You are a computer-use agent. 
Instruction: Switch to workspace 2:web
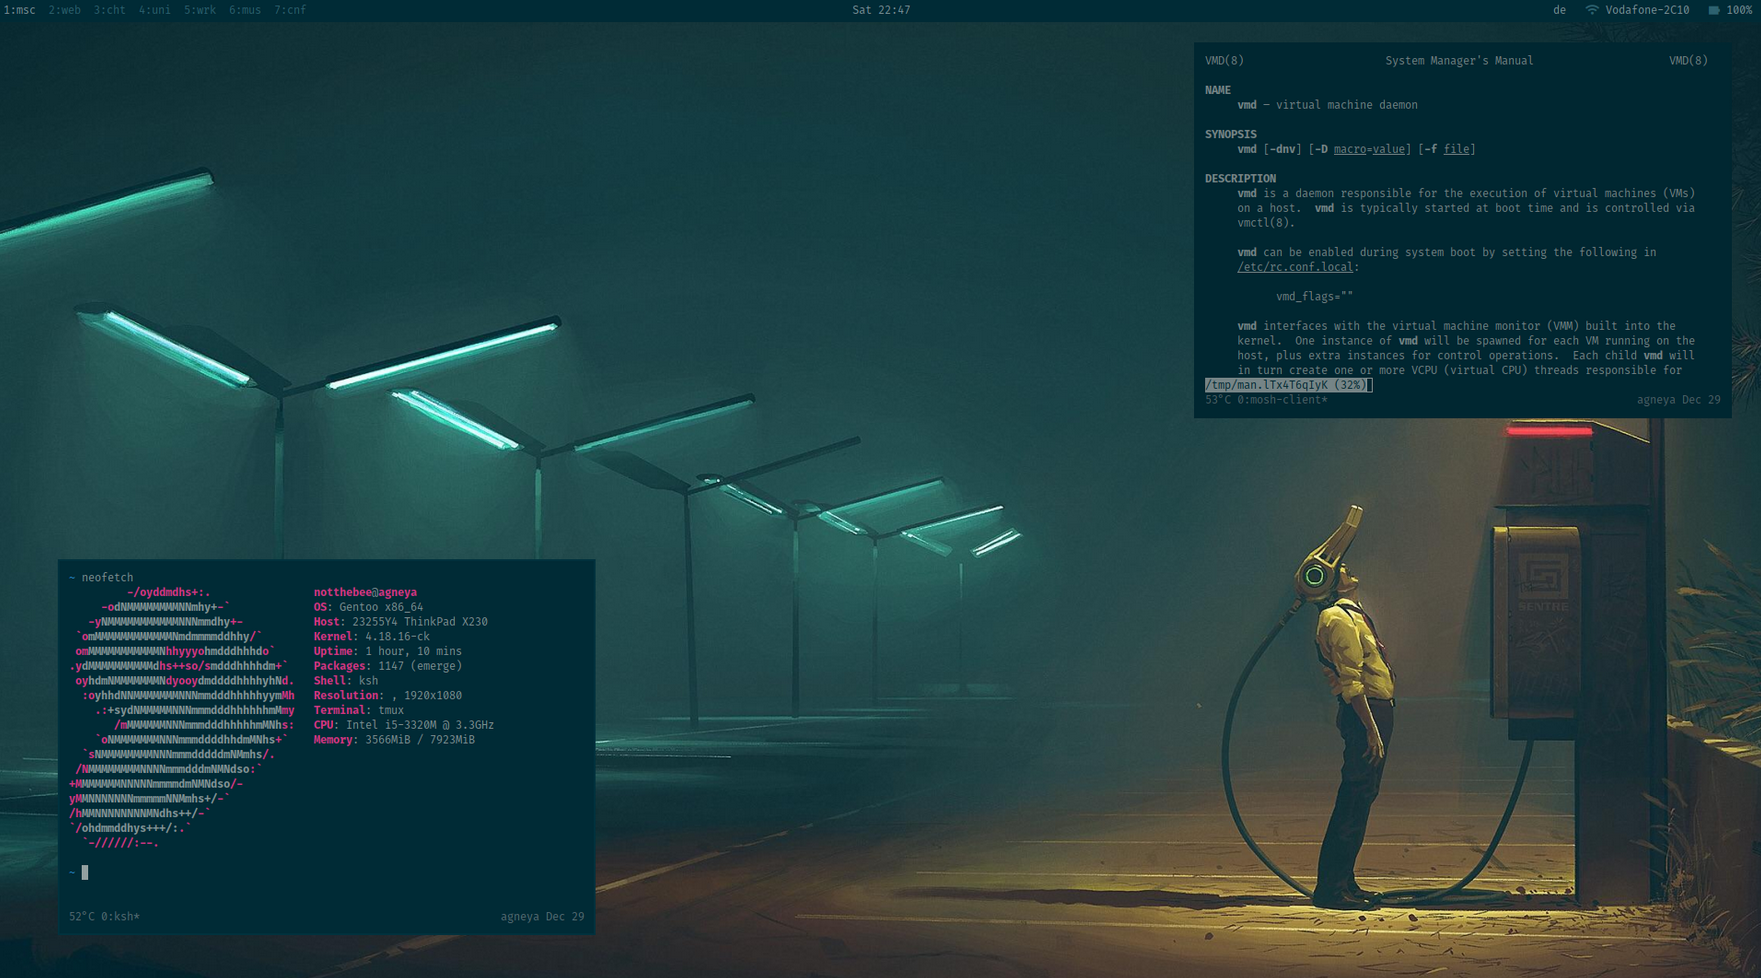[65, 10]
